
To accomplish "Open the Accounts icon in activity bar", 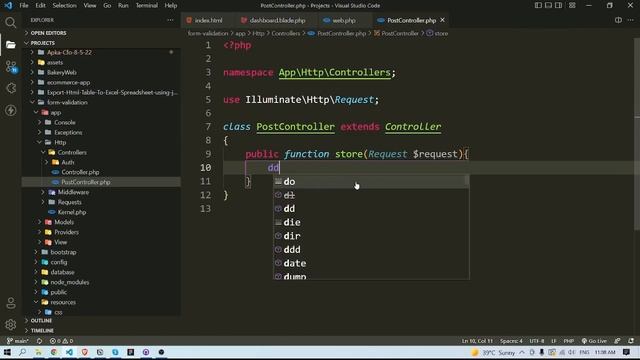I will point(11,303).
